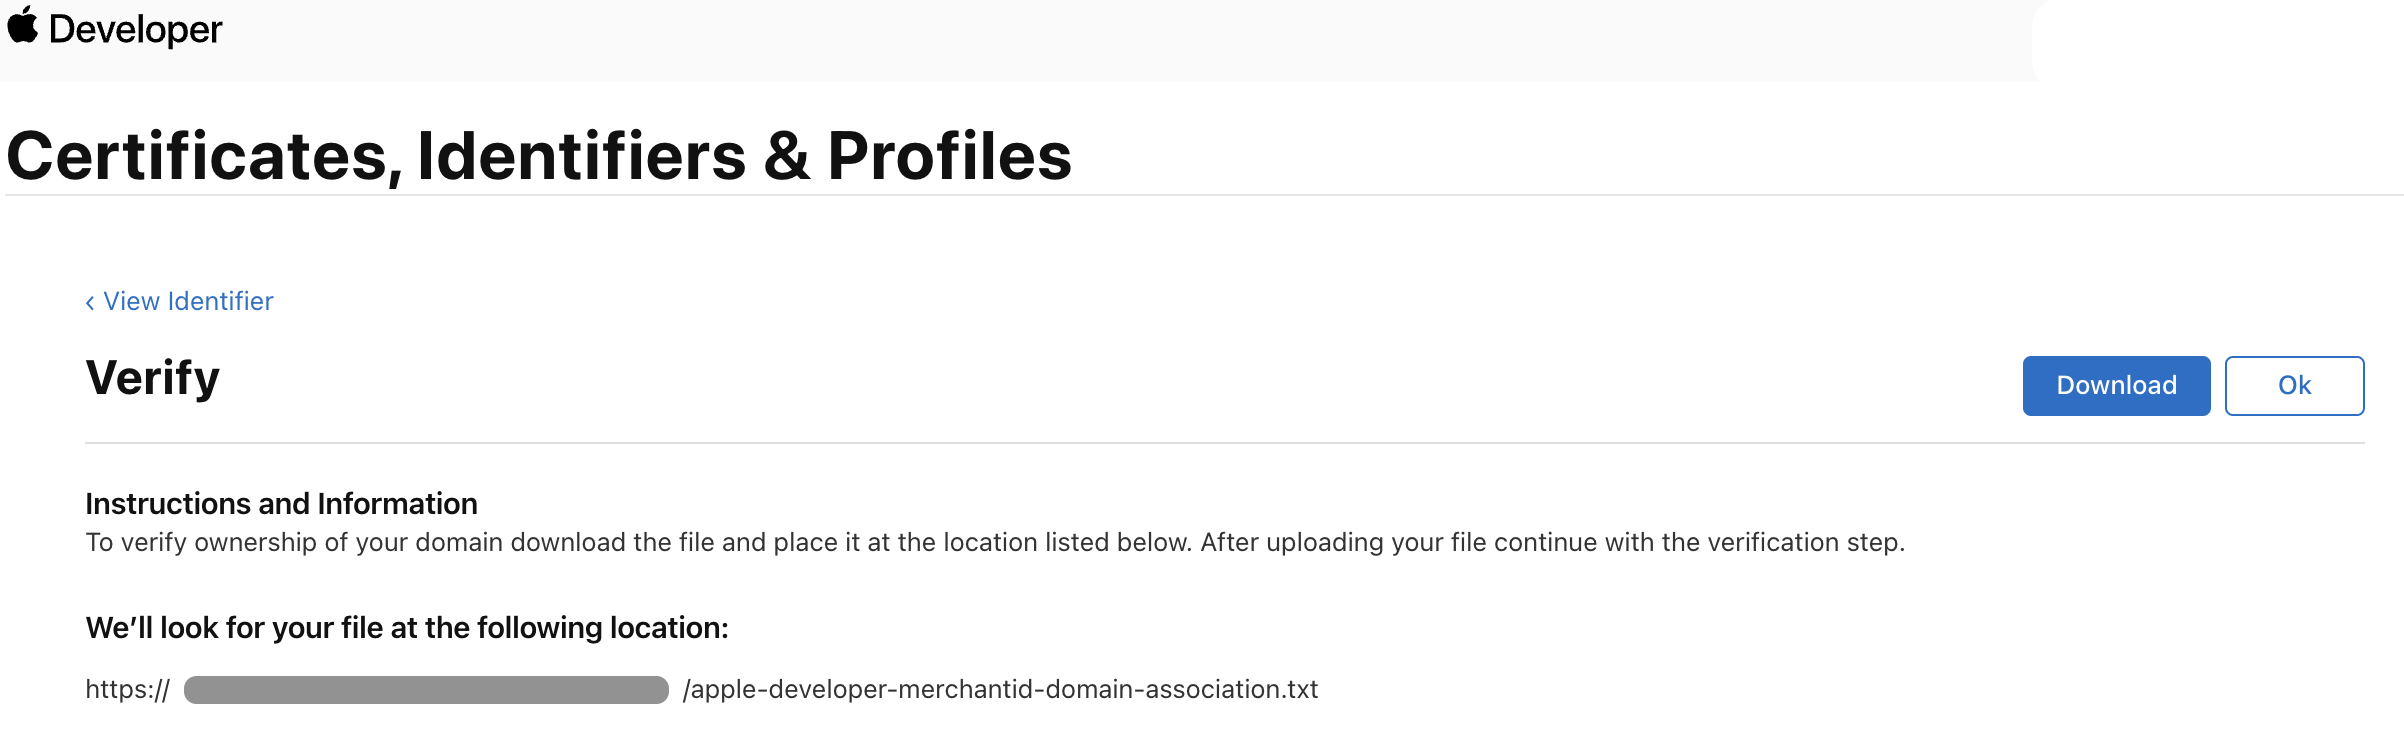The width and height of the screenshot is (2404, 738).
Task: Click the Verify section heading
Action: [153, 379]
